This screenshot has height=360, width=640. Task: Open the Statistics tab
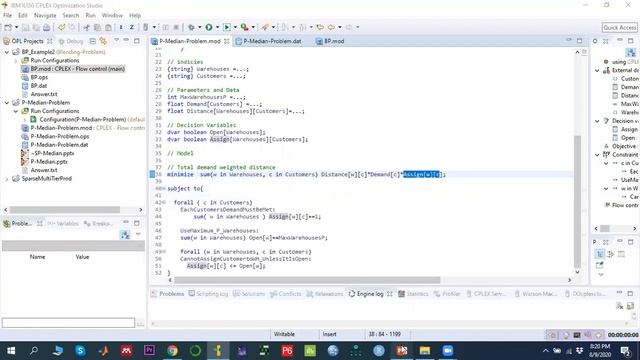(x=413, y=294)
